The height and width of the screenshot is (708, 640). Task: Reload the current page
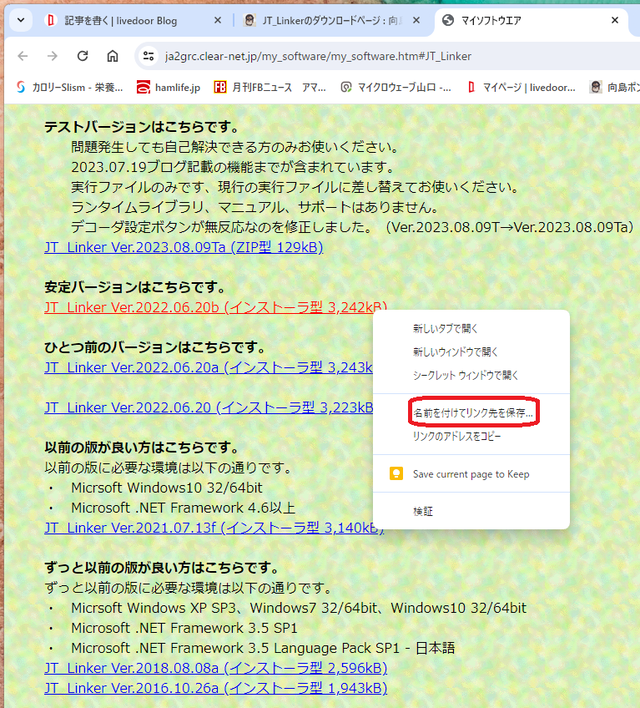(x=82, y=56)
